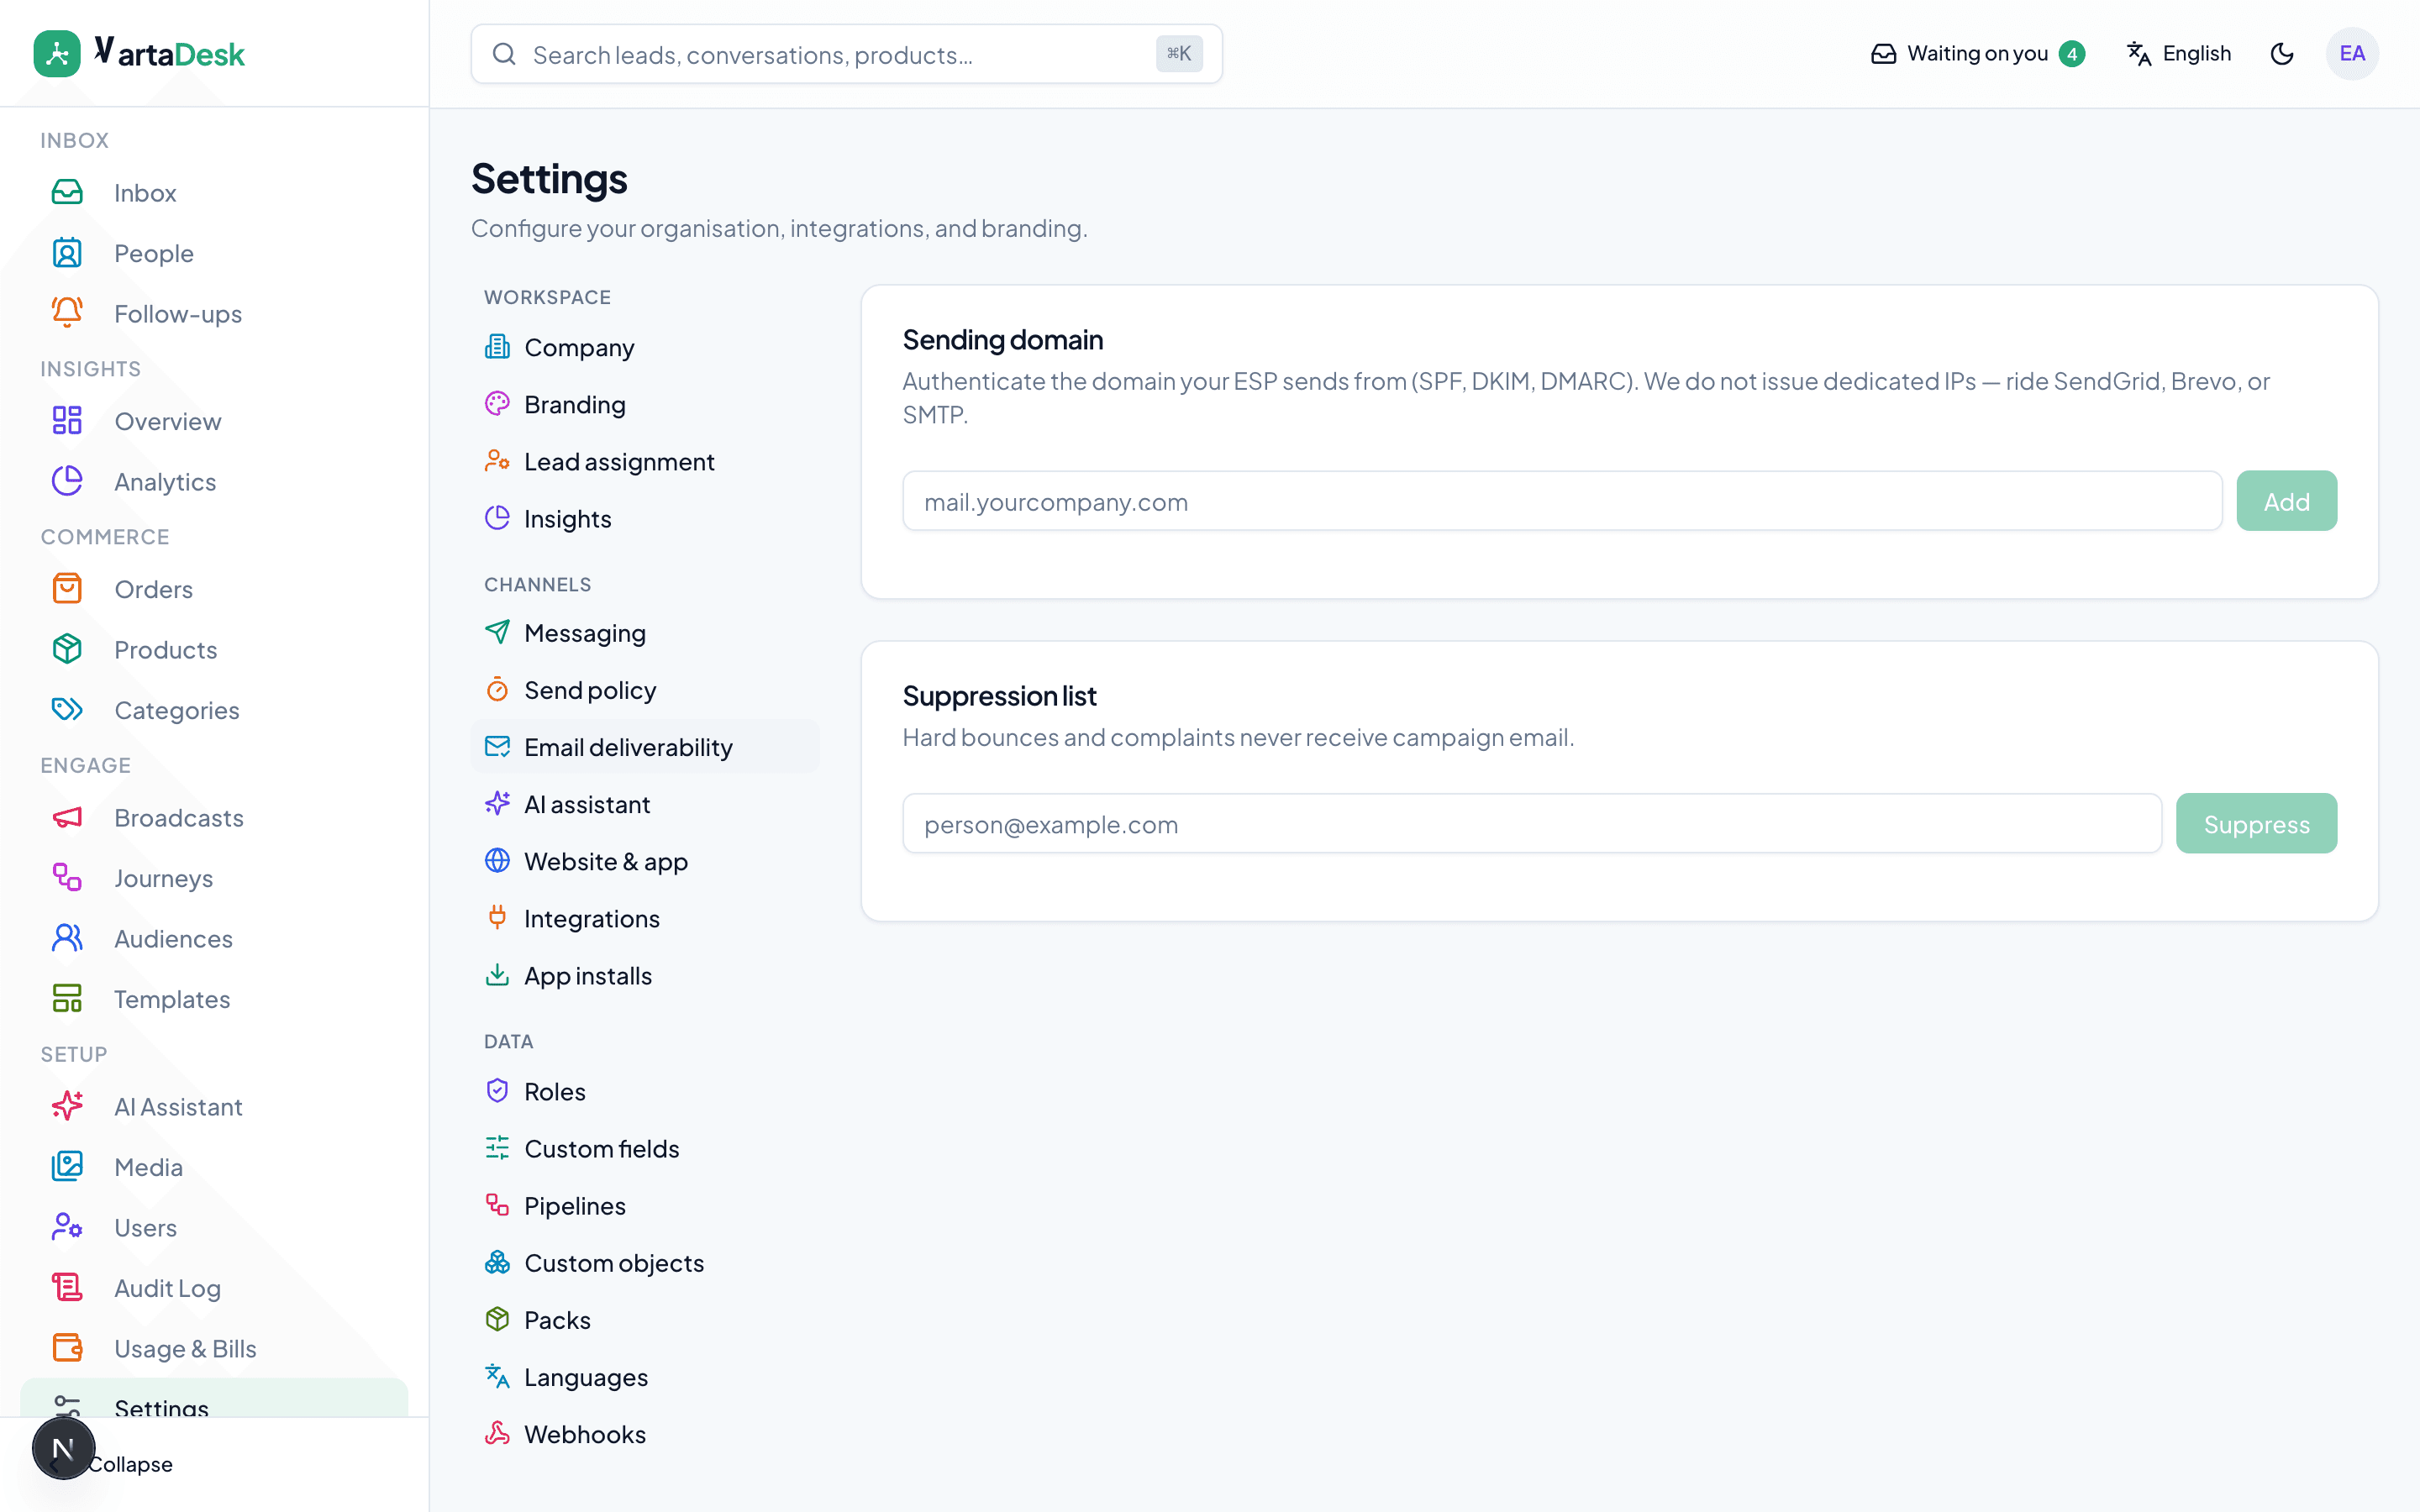Select Integrations settings section
This screenshot has width=2420, height=1512.
click(644, 918)
